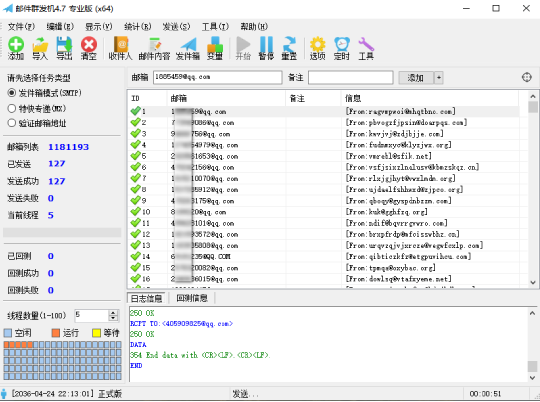Switch to the 回测信息 tab
540x402 pixels.
click(192, 298)
